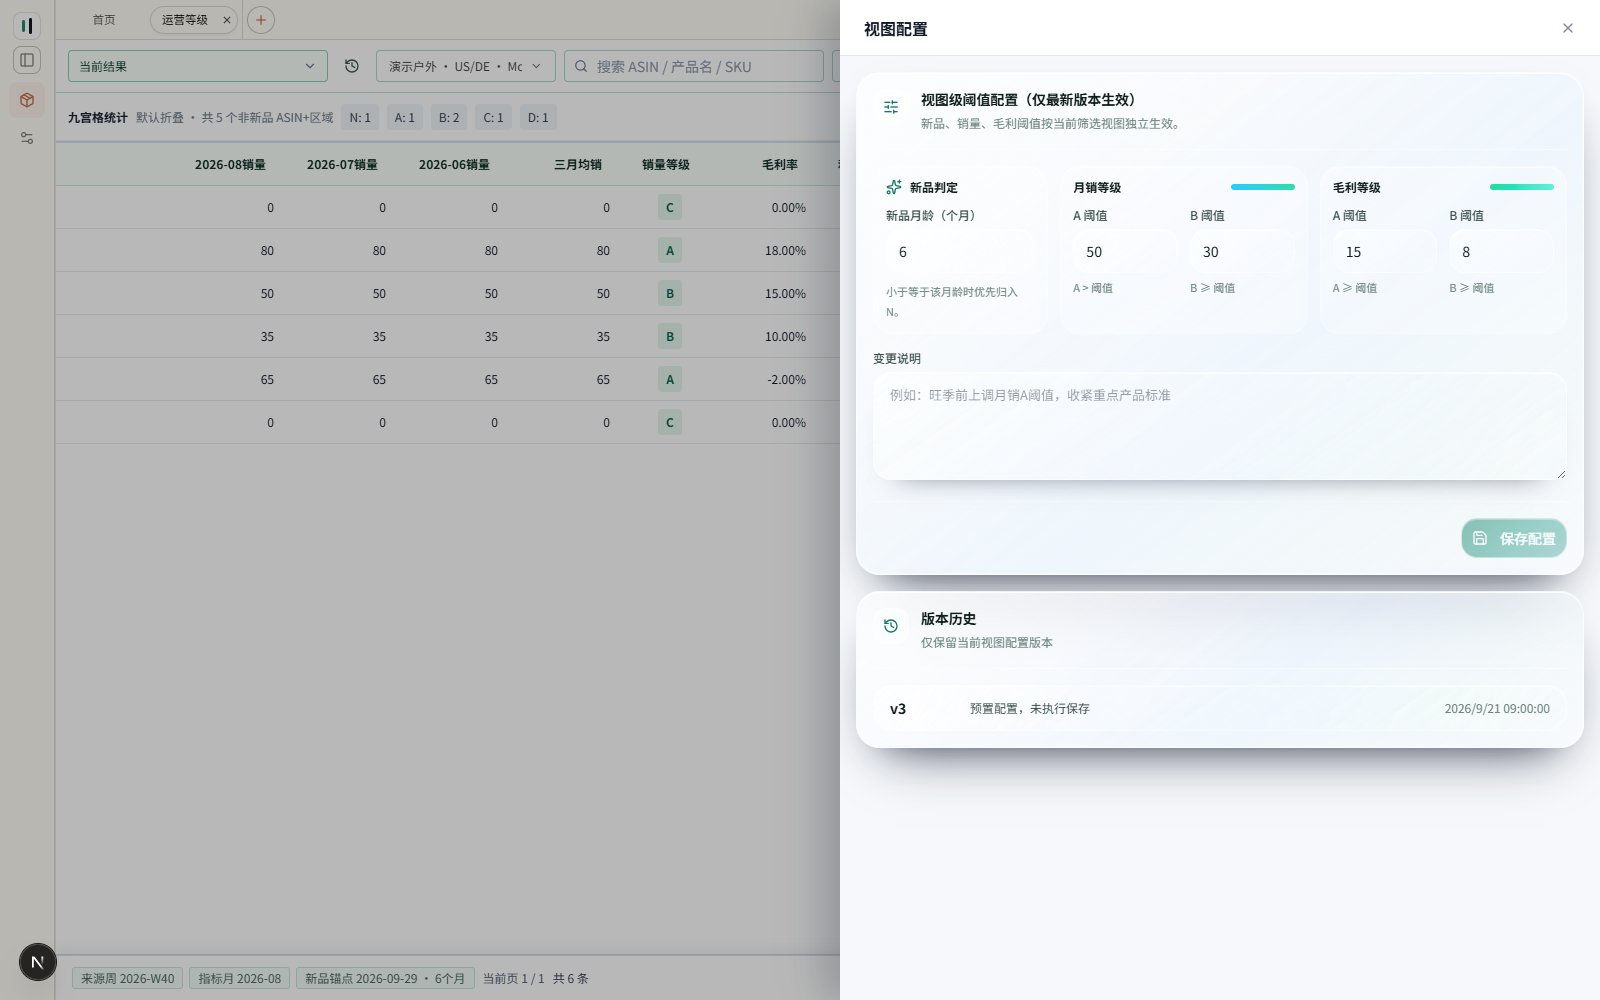Screen dimensions: 1600x1000
Task: Click the 18.00% margin cell
Action: point(785,251)
